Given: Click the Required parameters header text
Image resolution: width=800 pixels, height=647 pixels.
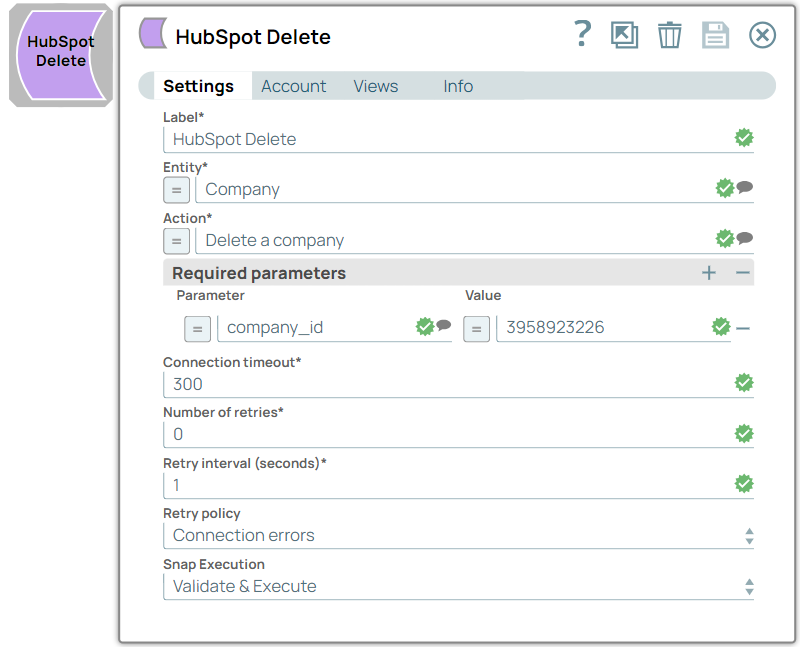Looking at the screenshot, I should pos(259,273).
